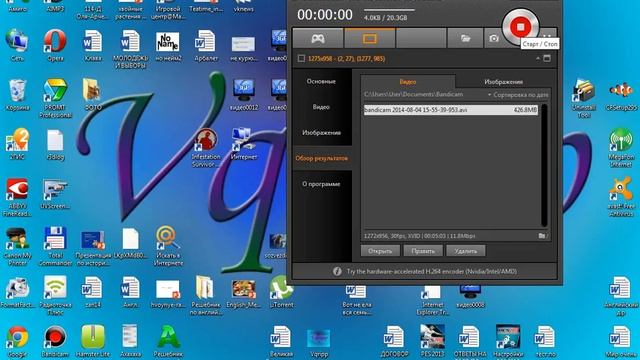640x360 pixels.
Task: Open the Сеть network desktop icon
Action: coord(17,45)
